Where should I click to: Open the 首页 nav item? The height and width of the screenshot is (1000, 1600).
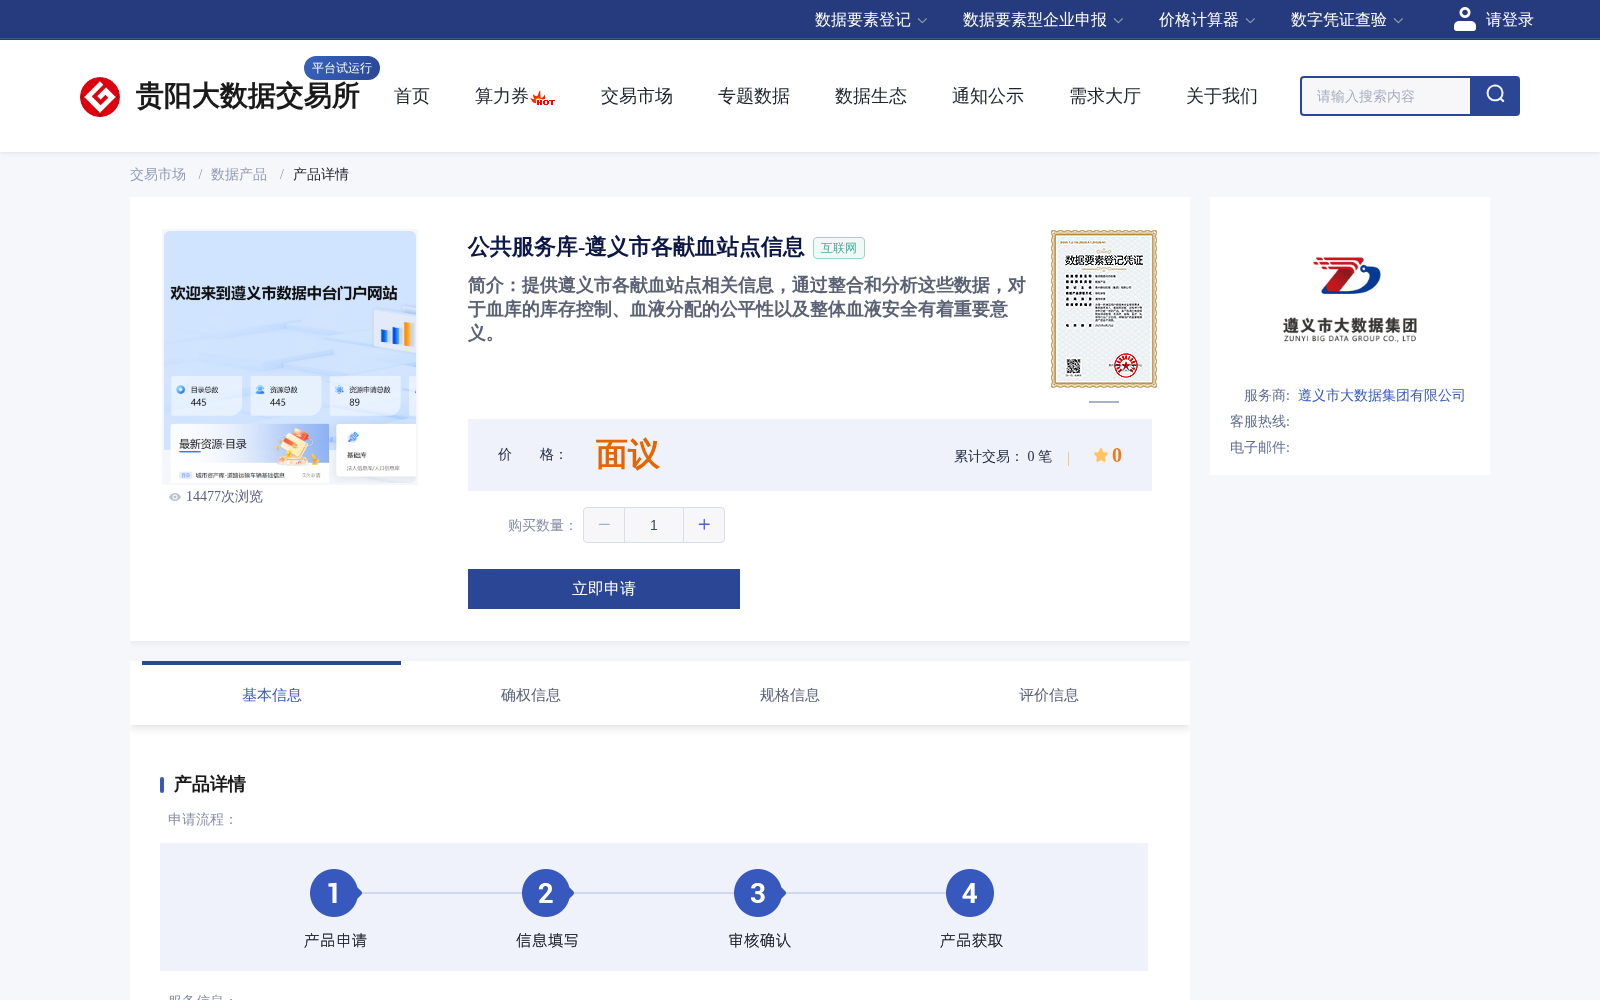(x=412, y=96)
